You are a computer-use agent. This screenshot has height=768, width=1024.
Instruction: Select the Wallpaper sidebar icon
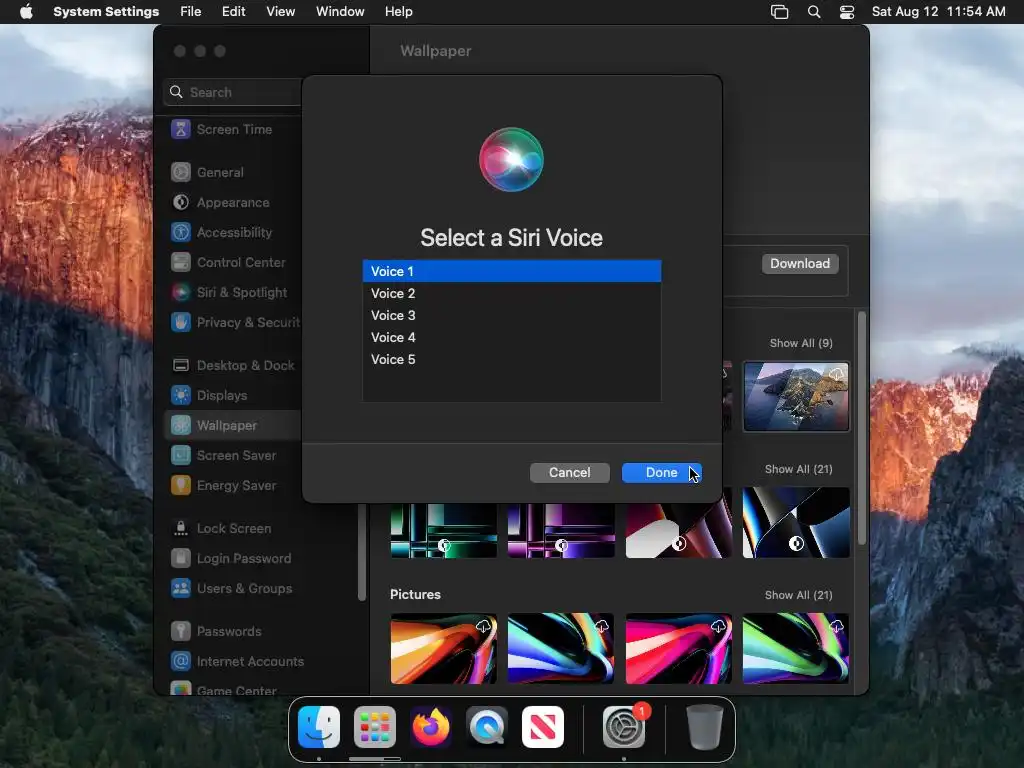click(x=181, y=426)
